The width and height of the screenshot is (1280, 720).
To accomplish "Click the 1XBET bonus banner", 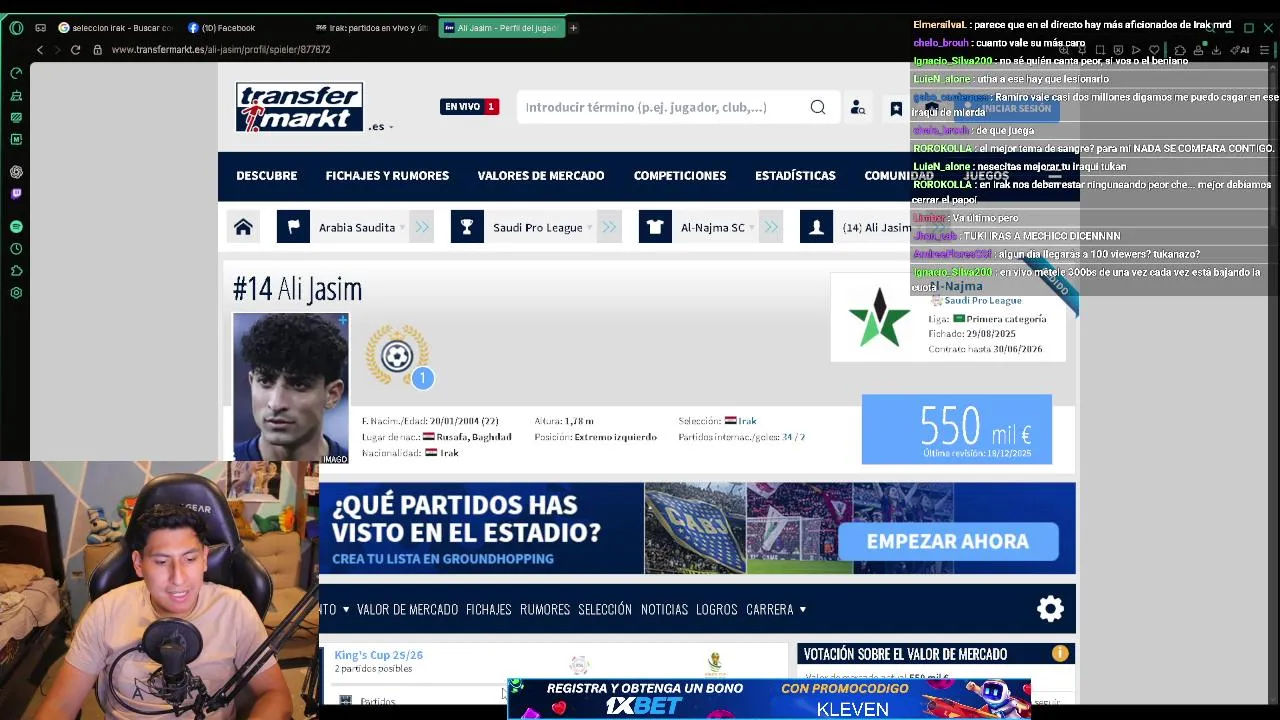I will [x=768, y=698].
